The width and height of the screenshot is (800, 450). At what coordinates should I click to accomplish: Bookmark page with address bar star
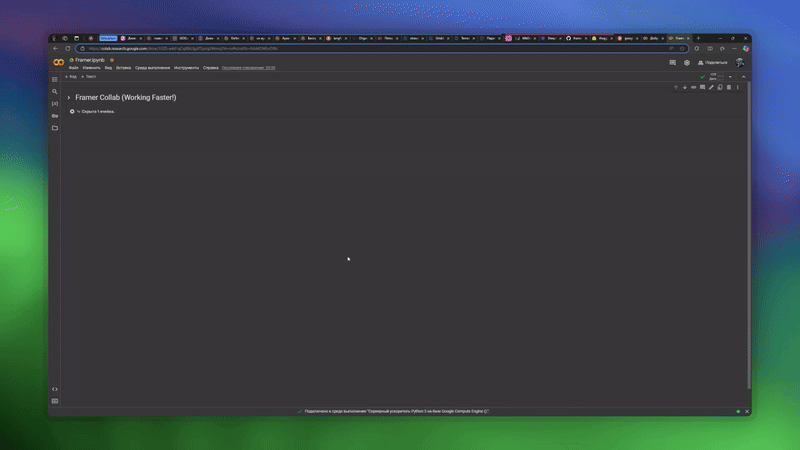click(x=682, y=48)
